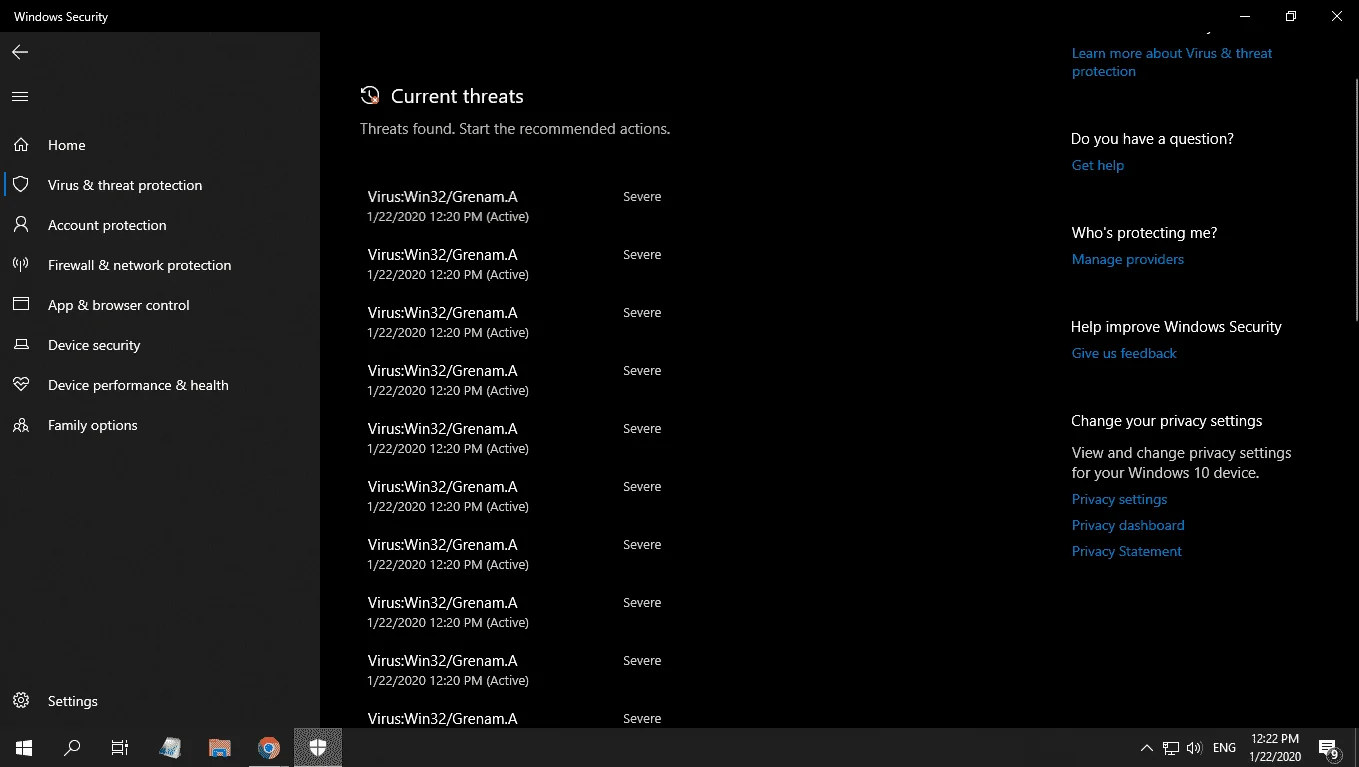Open the Privacy settings link

click(1120, 499)
